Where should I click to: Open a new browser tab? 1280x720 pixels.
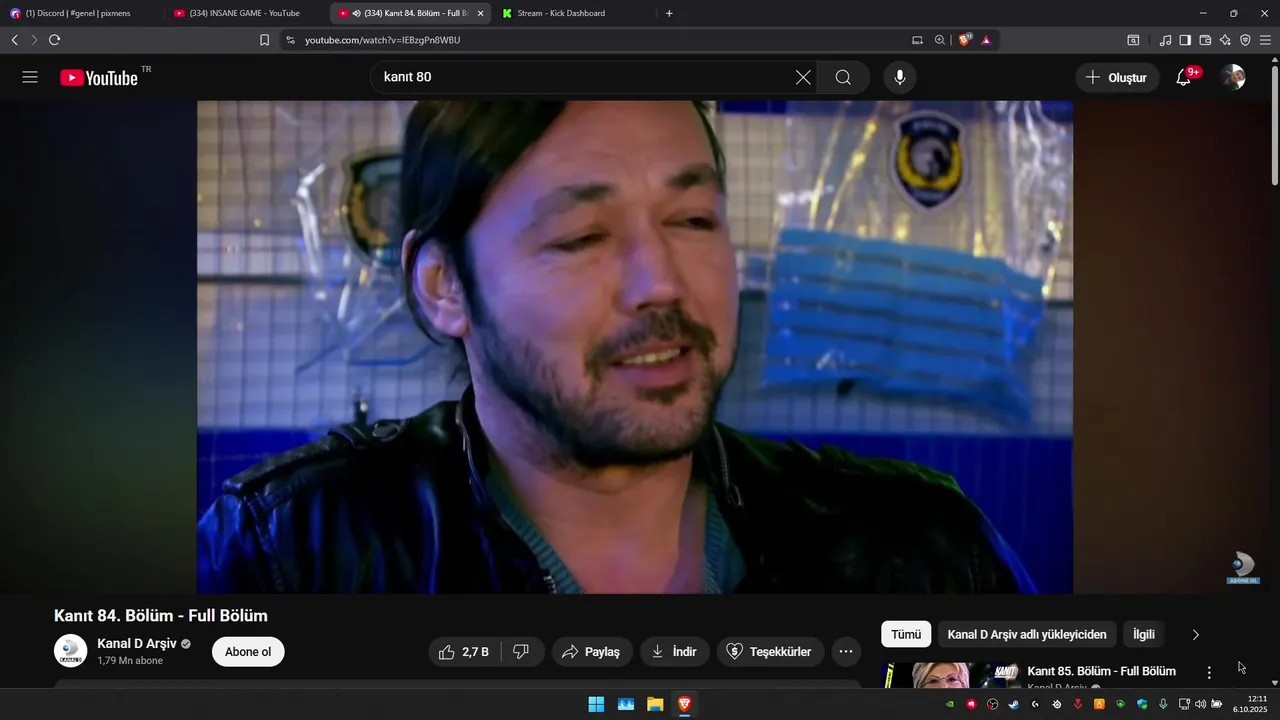pos(669,13)
